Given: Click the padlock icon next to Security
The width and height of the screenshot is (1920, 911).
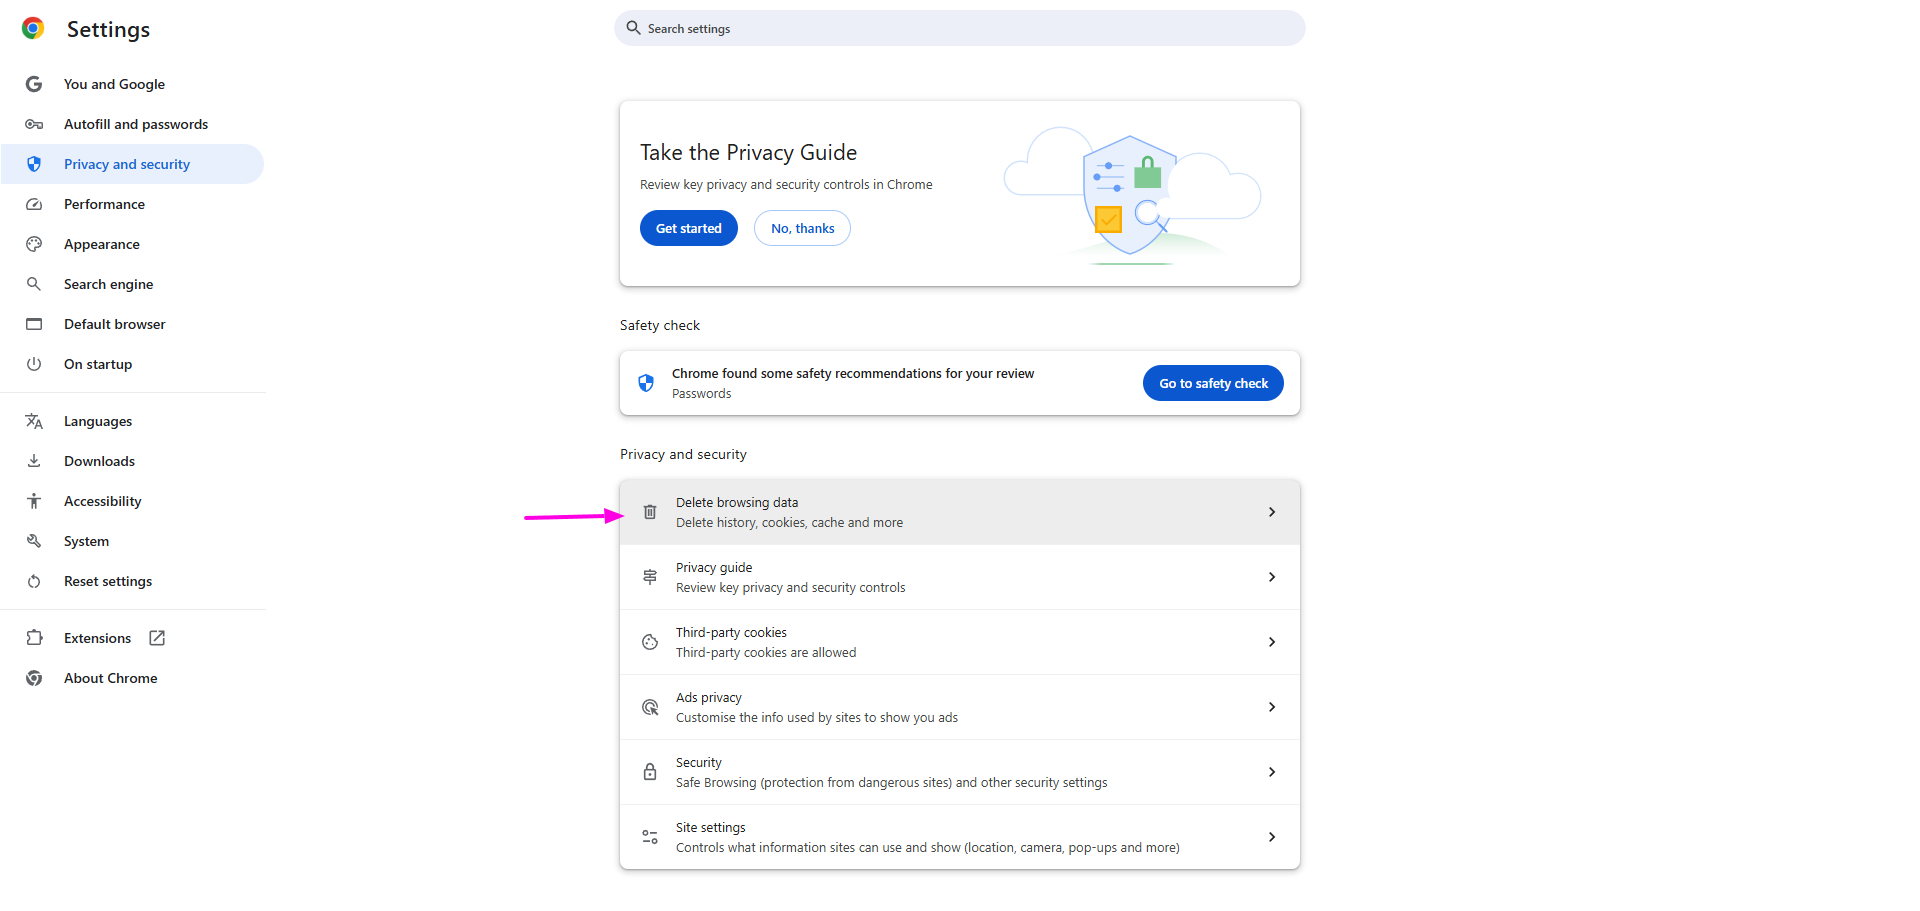Looking at the screenshot, I should 650,772.
